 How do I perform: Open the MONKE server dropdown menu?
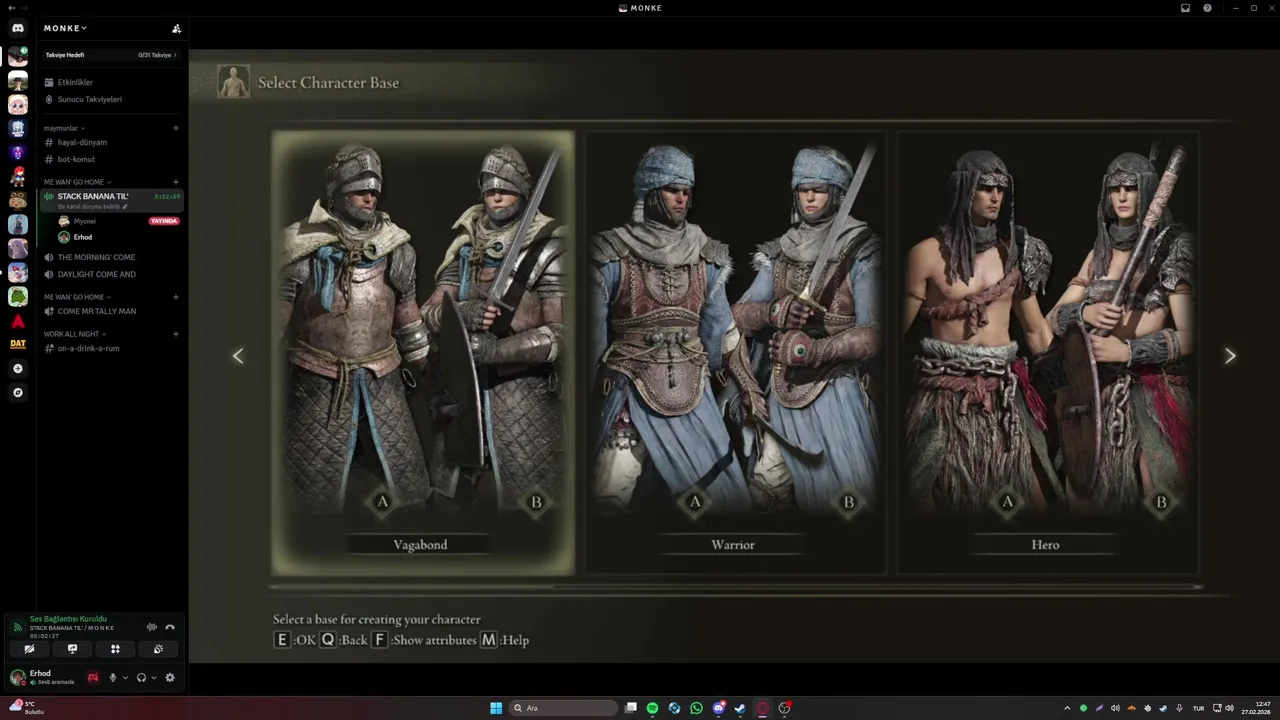[x=65, y=28]
